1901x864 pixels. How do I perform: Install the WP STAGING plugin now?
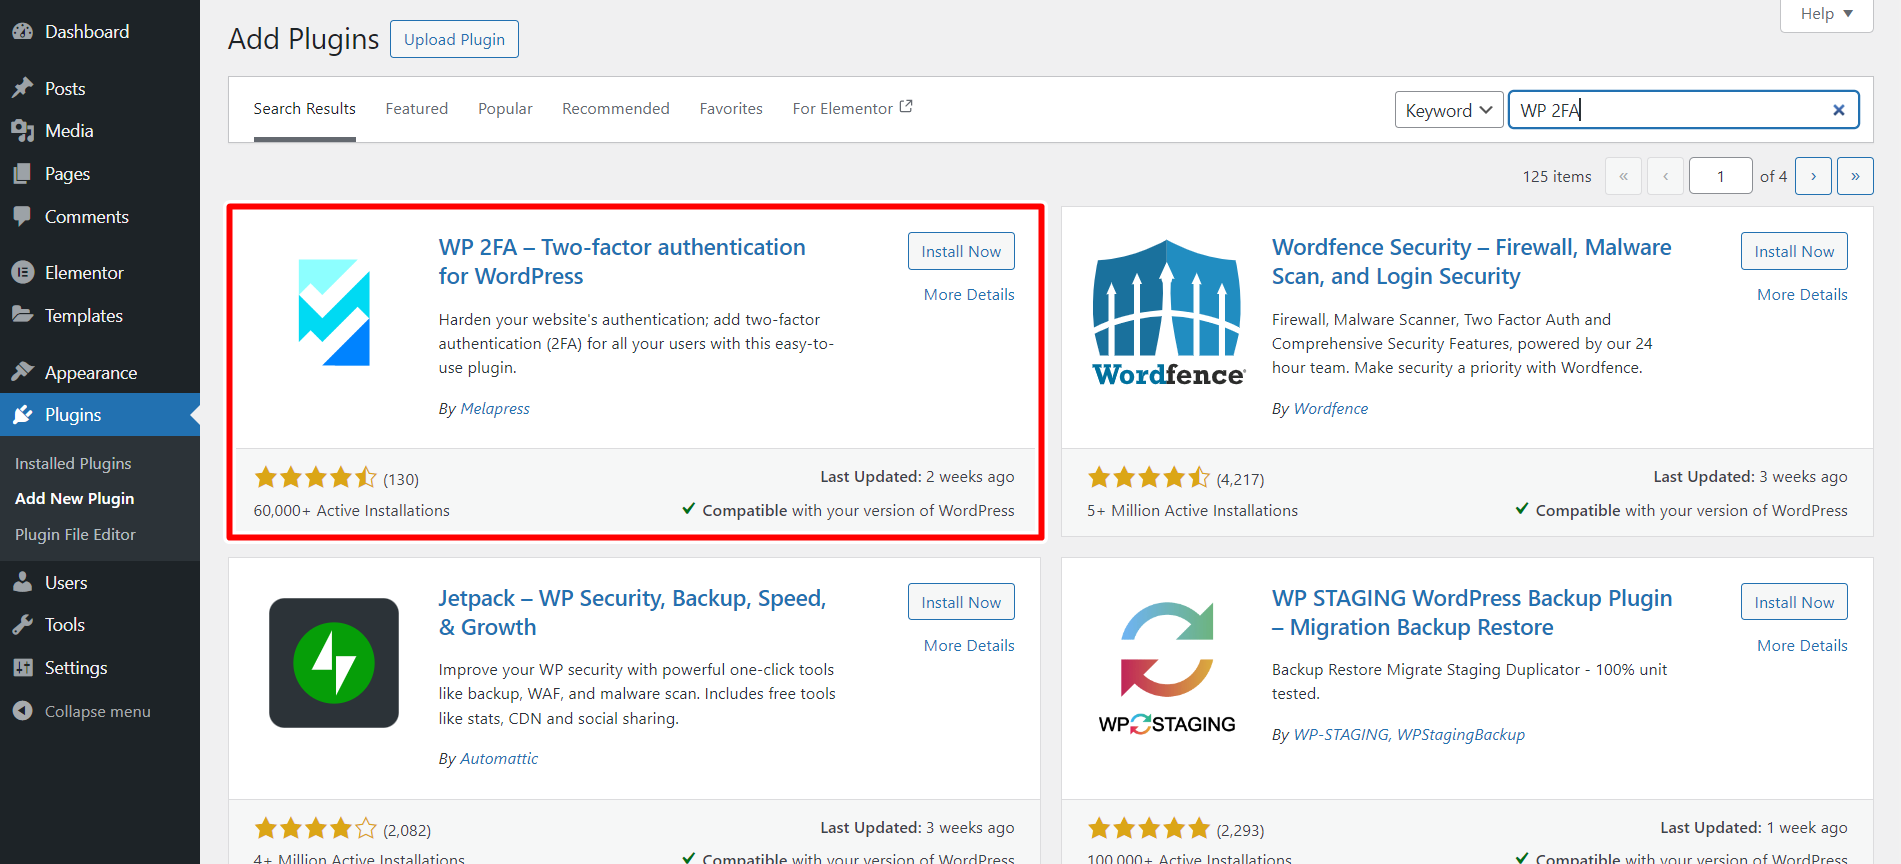[1794, 602]
